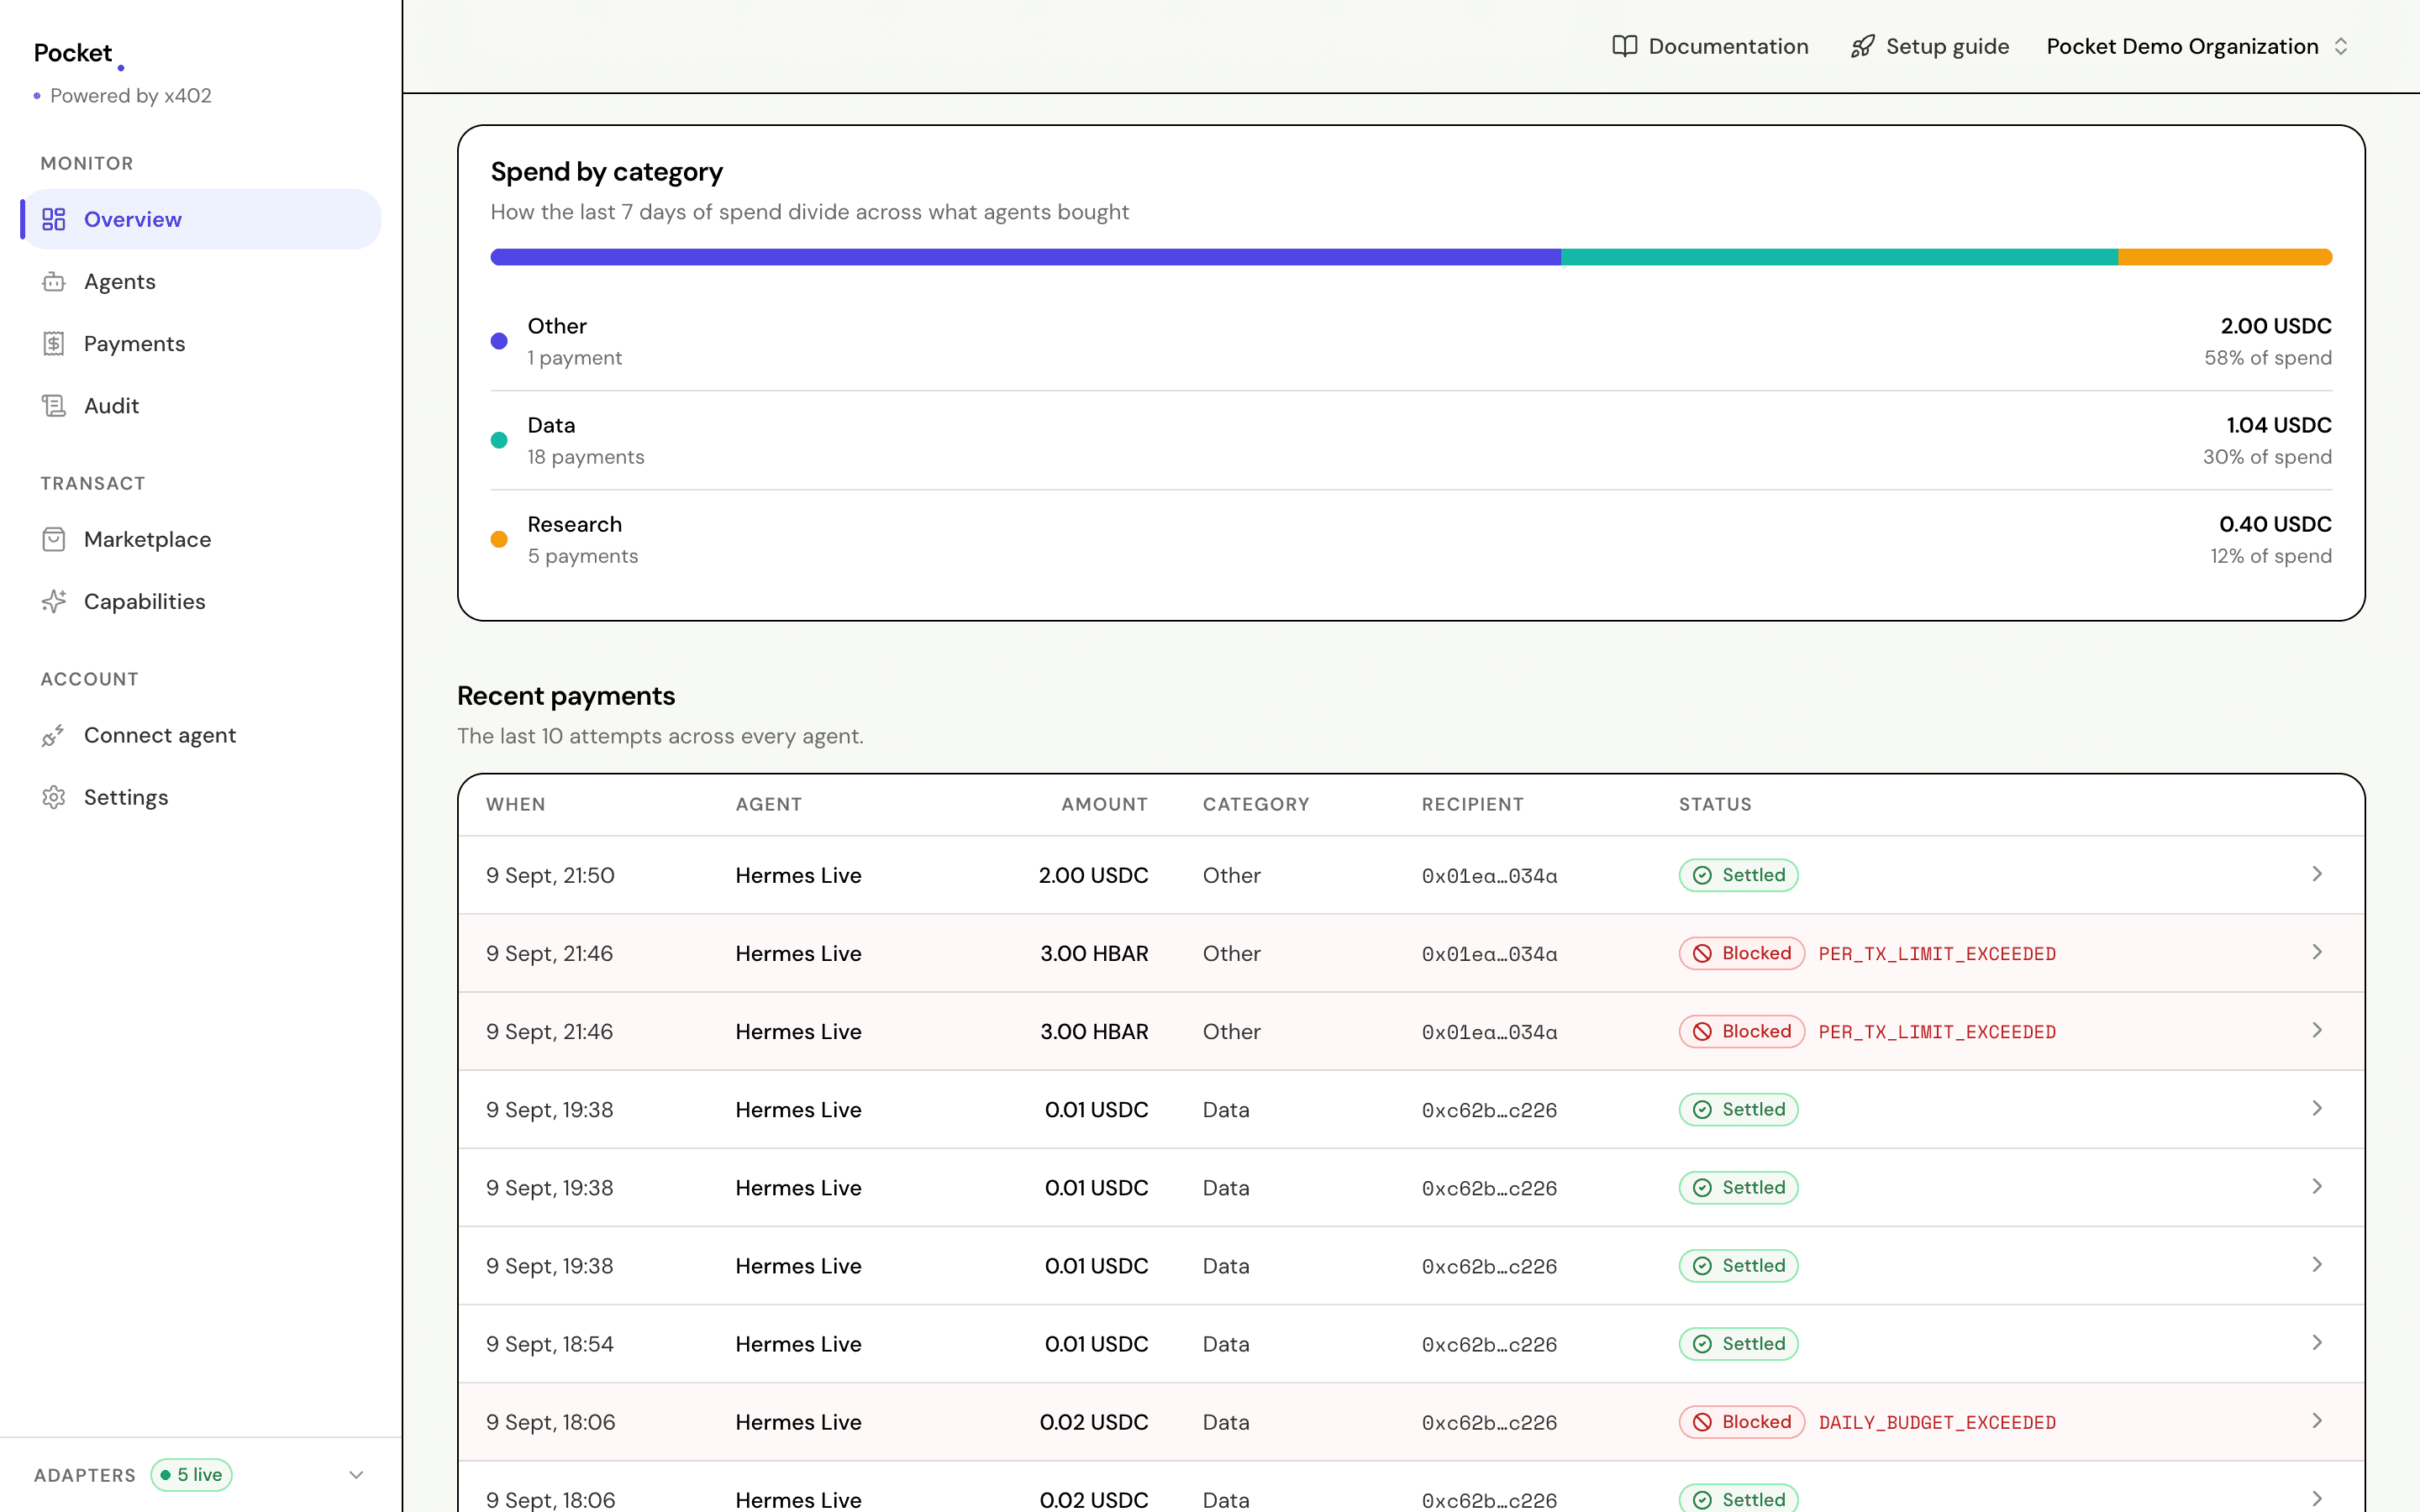The image size is (2420, 1512).
Task: Click the 58% of spend text
Action: coord(2268,358)
